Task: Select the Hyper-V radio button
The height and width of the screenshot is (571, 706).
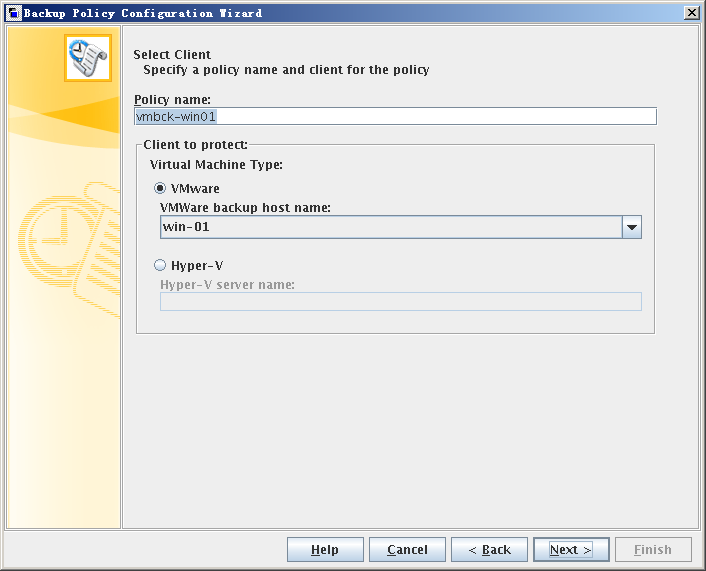Action: click(160, 265)
